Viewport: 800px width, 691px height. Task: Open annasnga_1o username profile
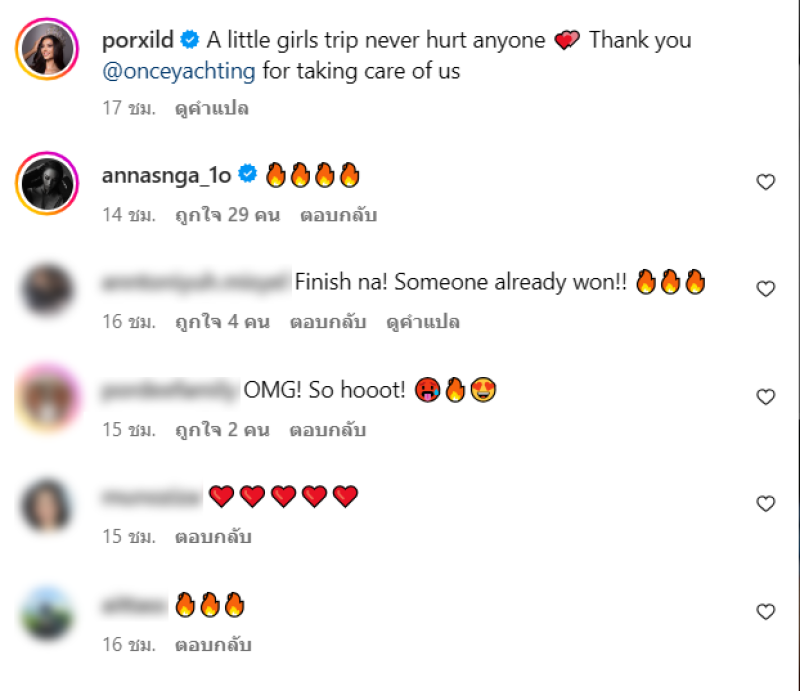click(x=166, y=176)
